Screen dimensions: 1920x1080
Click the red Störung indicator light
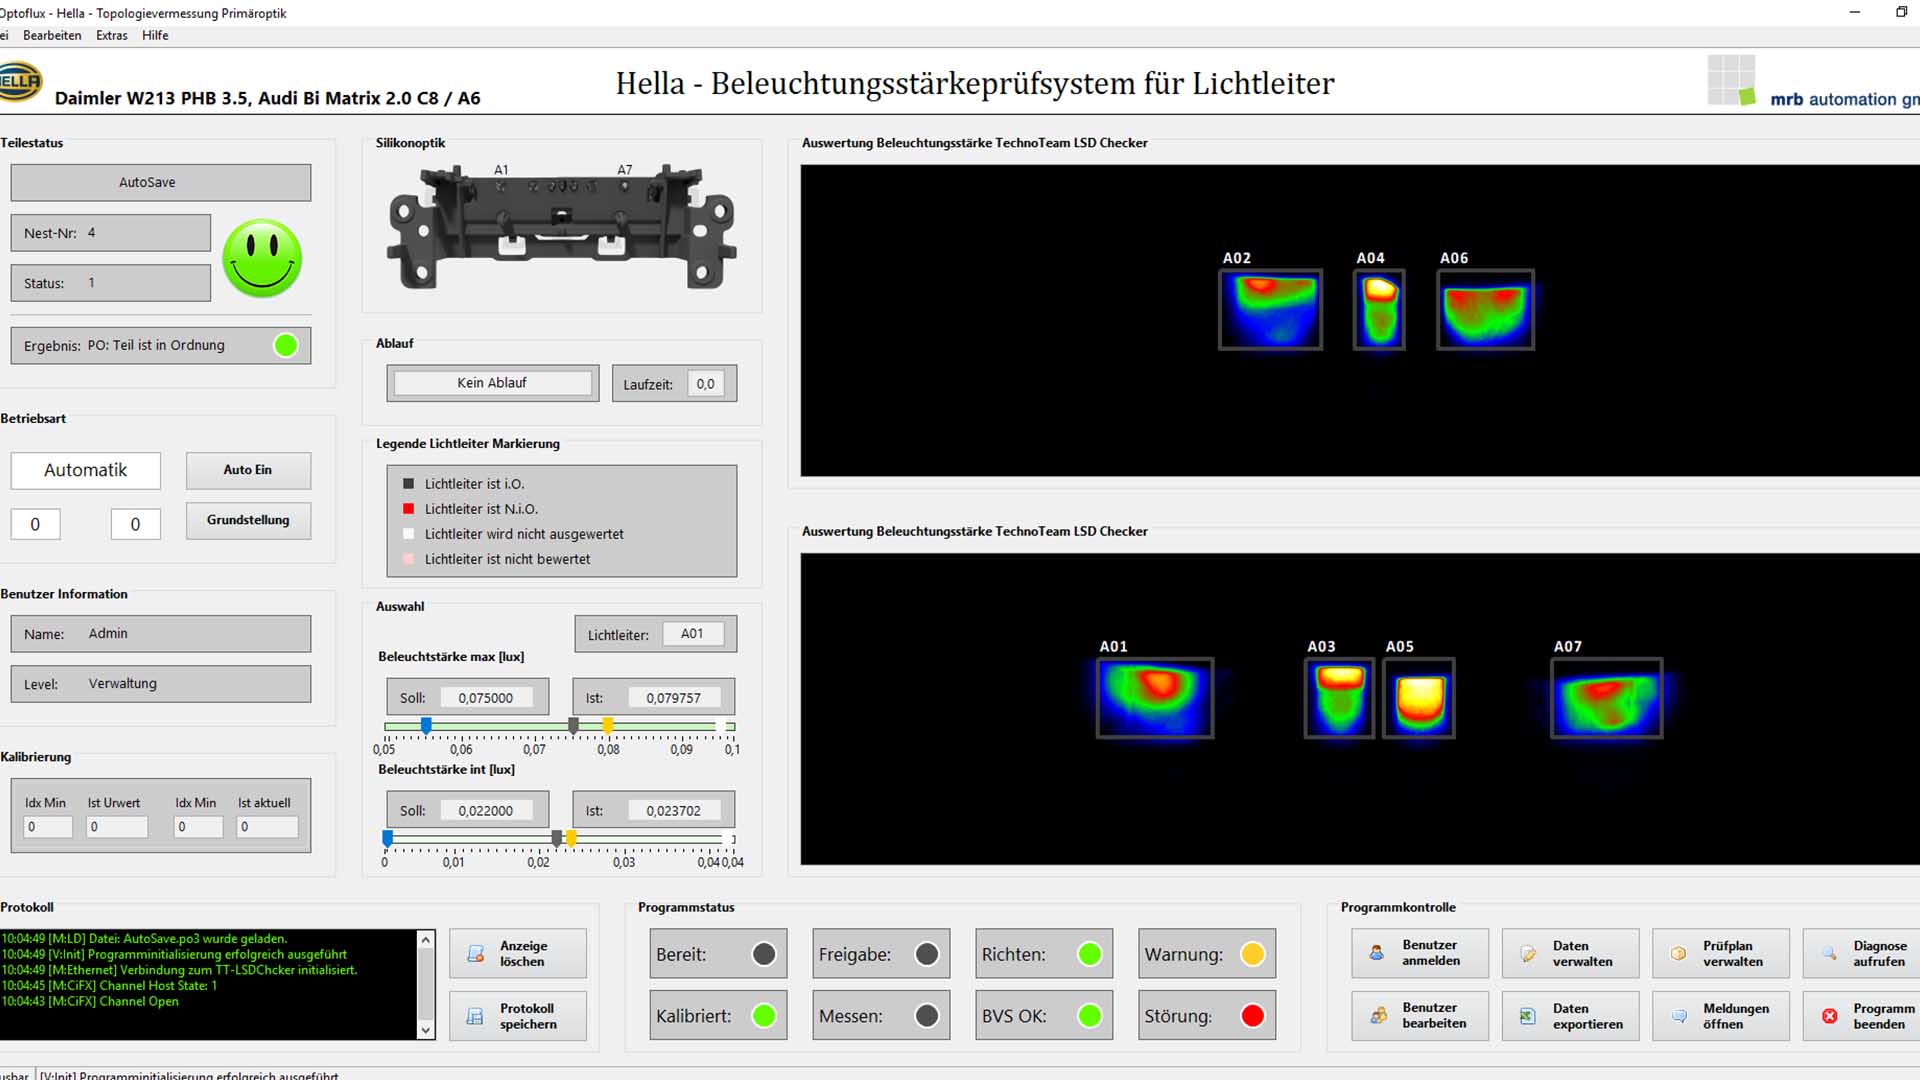coord(1252,1016)
